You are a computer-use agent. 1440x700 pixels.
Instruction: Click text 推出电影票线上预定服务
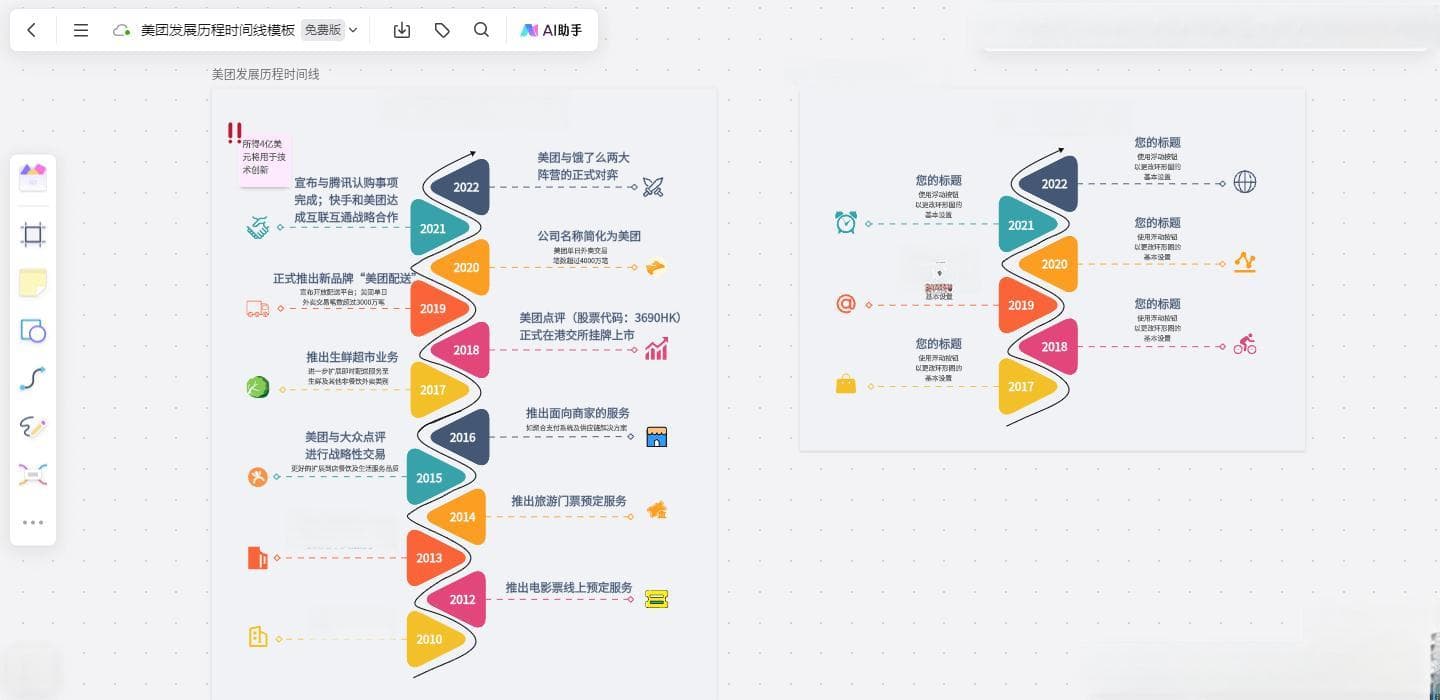pyautogui.click(x=569, y=588)
